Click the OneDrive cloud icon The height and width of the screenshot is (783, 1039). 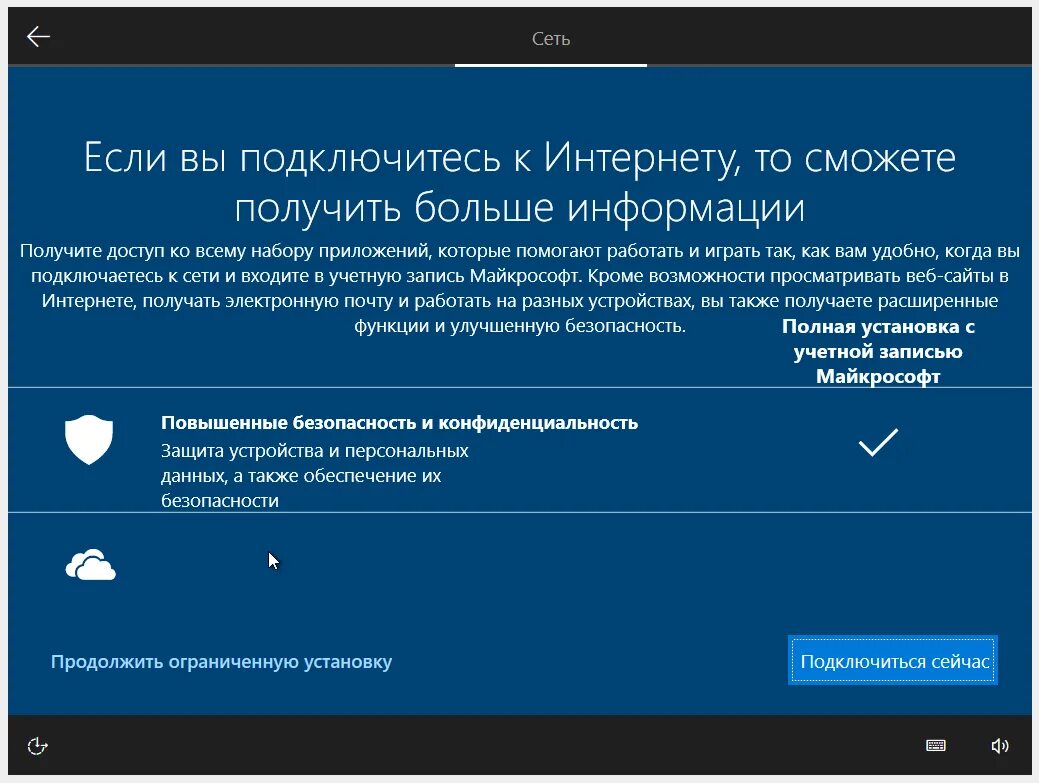click(x=91, y=564)
